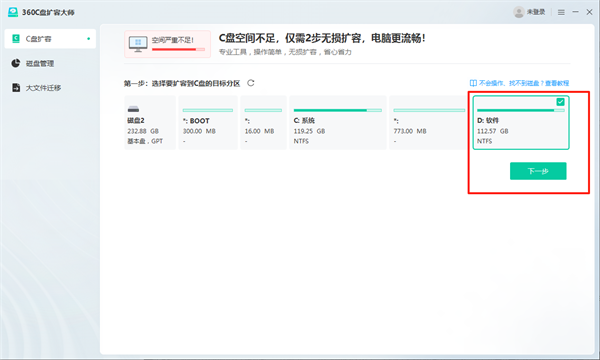
Task: Click the 大文件迁移 file icon
Action: (16, 88)
